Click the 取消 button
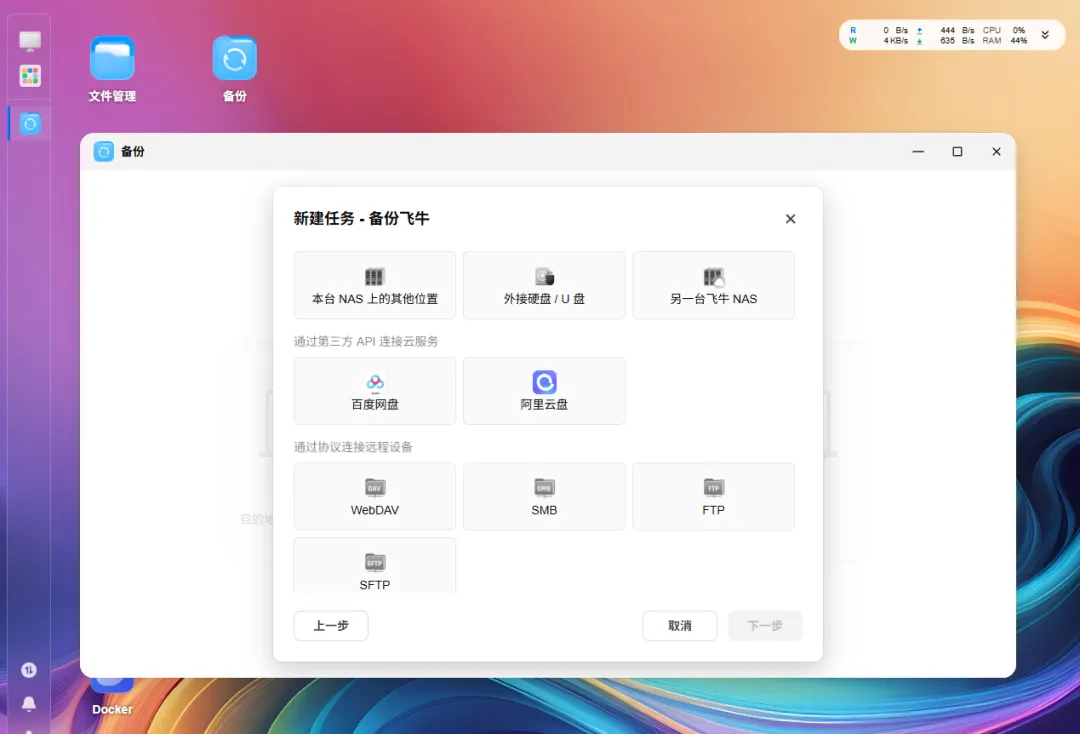 (x=680, y=626)
